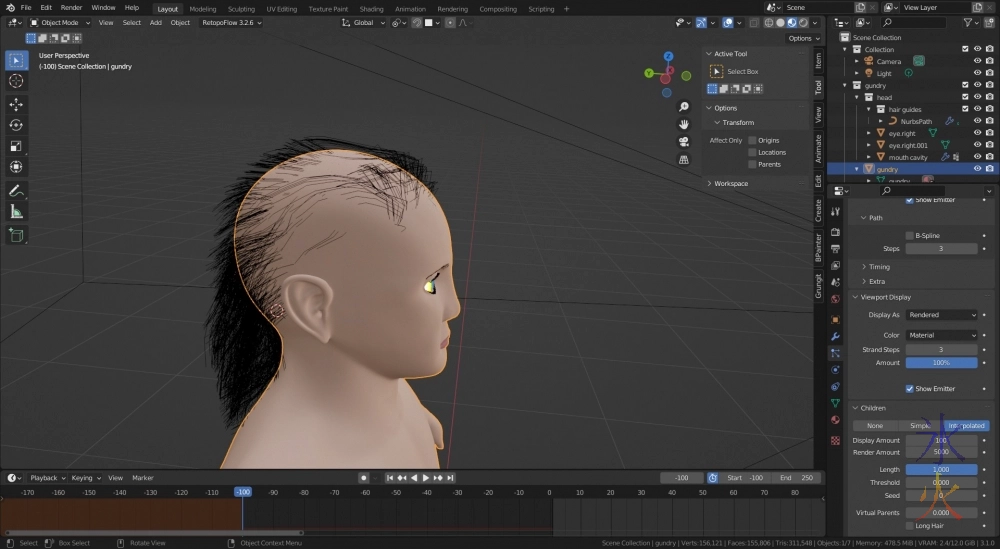Activate the Move tool
The height and width of the screenshot is (549, 1000).
(16, 104)
